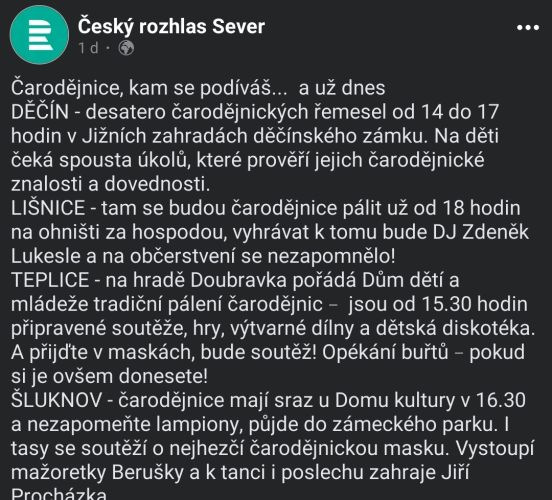Click the word ŠLUKNOV in the post
Image resolution: width=552 pixels, height=500 pixels.
[x=56, y=400]
